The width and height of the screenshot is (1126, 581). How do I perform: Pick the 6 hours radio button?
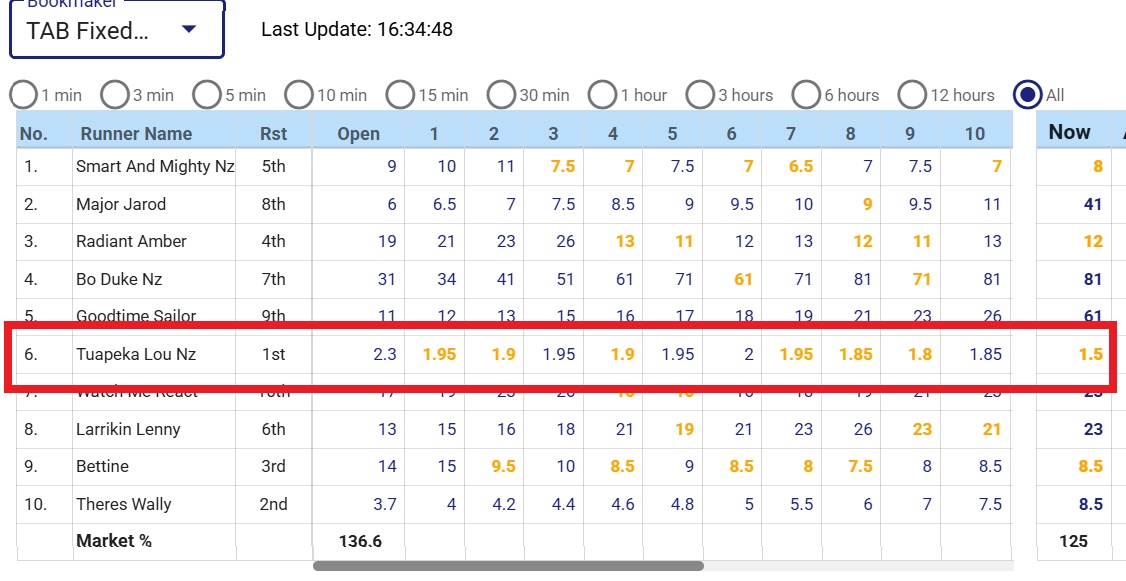coord(806,95)
